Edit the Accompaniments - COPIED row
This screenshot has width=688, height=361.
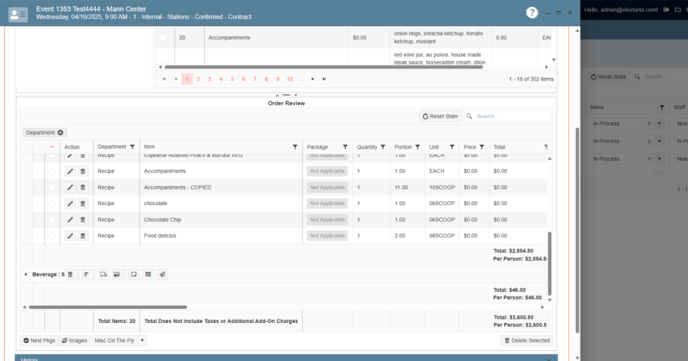(x=70, y=187)
